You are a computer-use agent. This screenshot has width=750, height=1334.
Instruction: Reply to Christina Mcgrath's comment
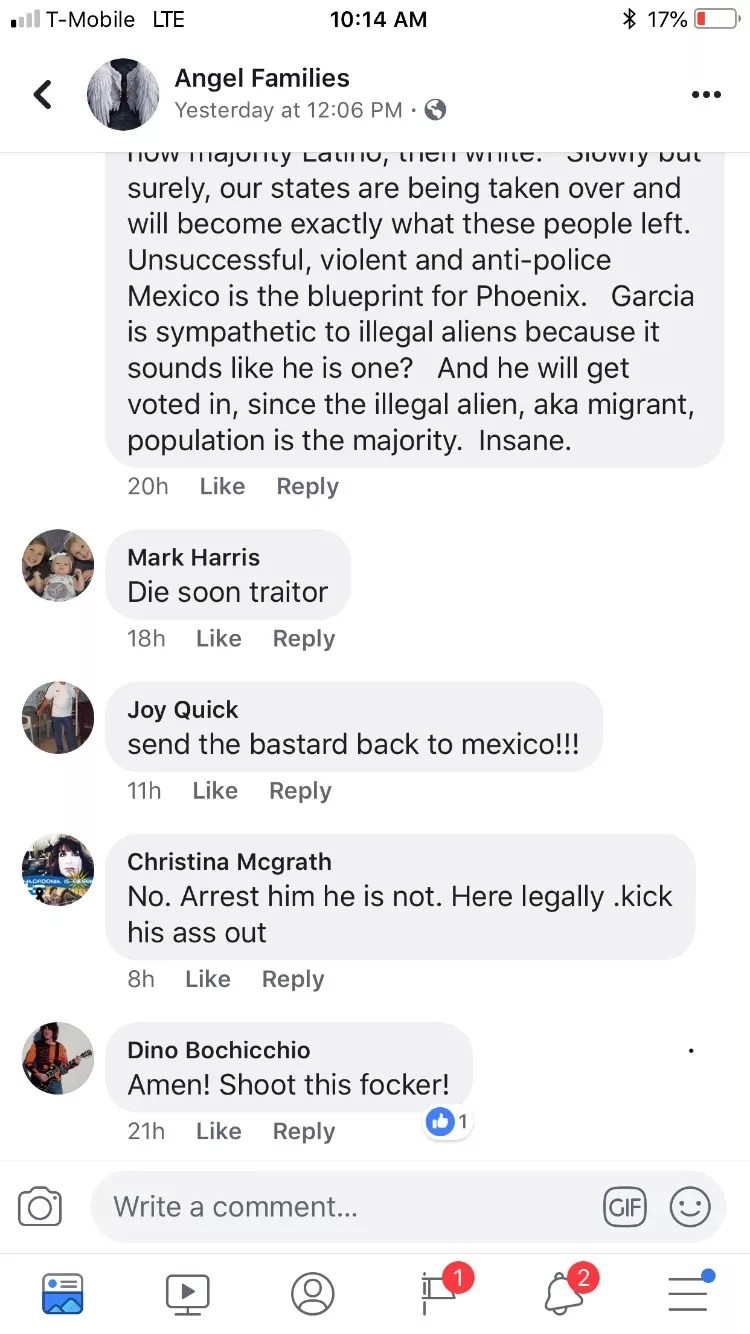[x=293, y=979]
